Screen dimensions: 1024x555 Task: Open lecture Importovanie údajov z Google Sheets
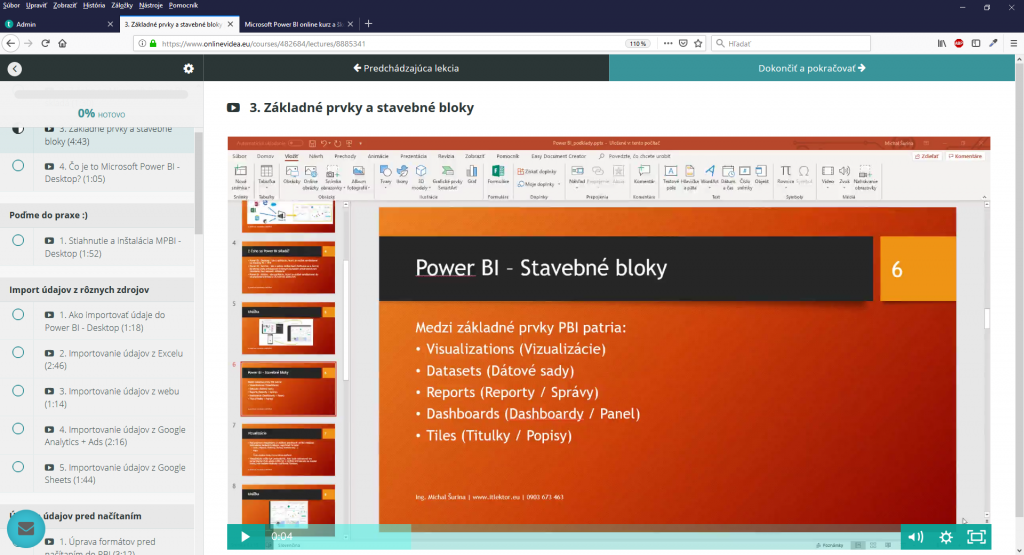(x=115, y=473)
